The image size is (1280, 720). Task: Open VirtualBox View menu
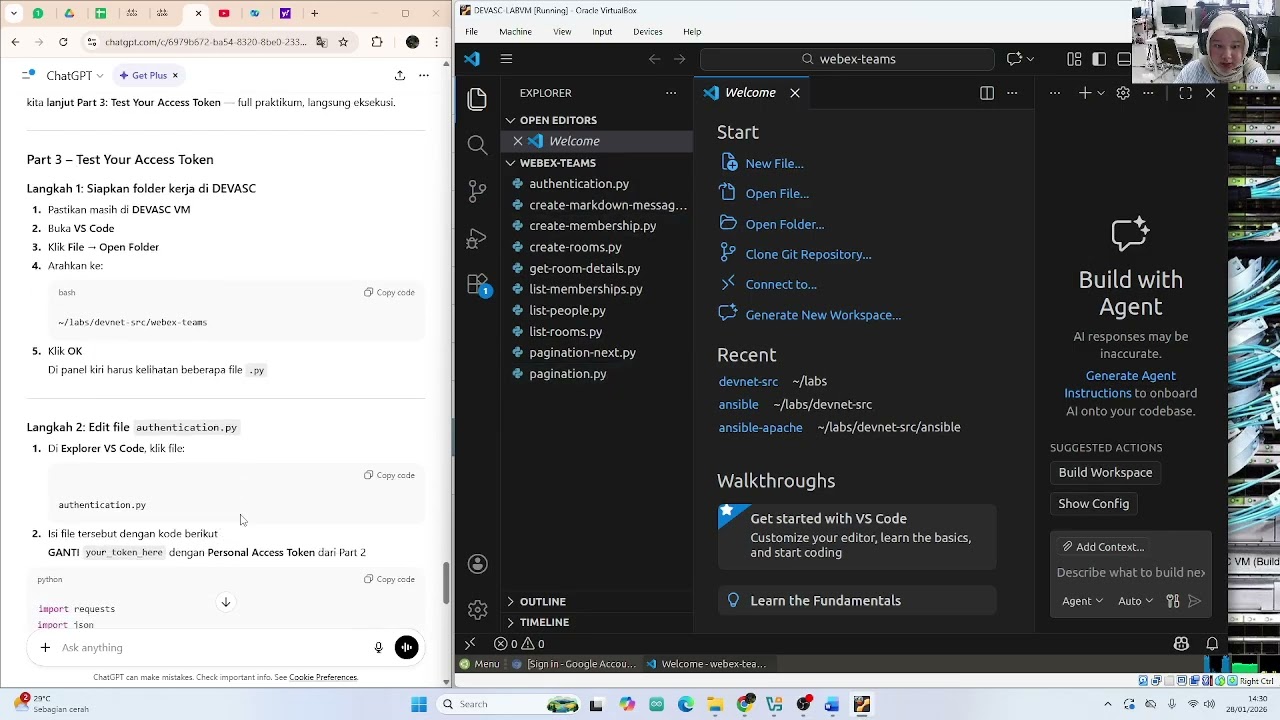[562, 32]
